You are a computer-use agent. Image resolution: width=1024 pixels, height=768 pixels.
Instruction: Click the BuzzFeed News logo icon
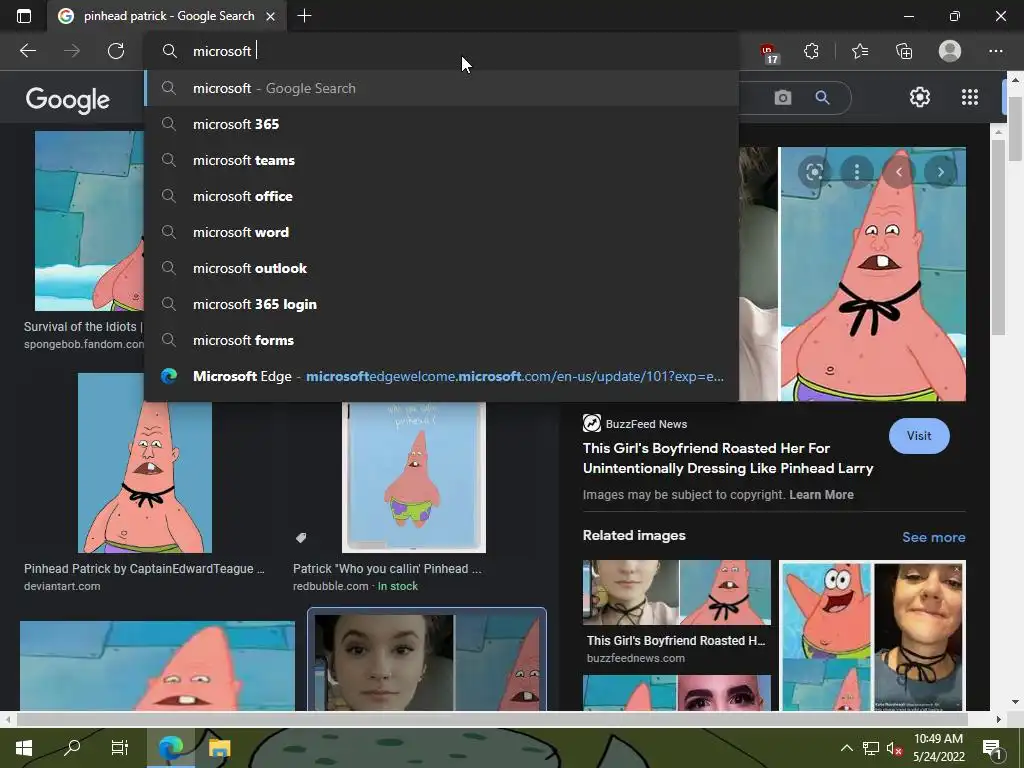[x=592, y=423]
